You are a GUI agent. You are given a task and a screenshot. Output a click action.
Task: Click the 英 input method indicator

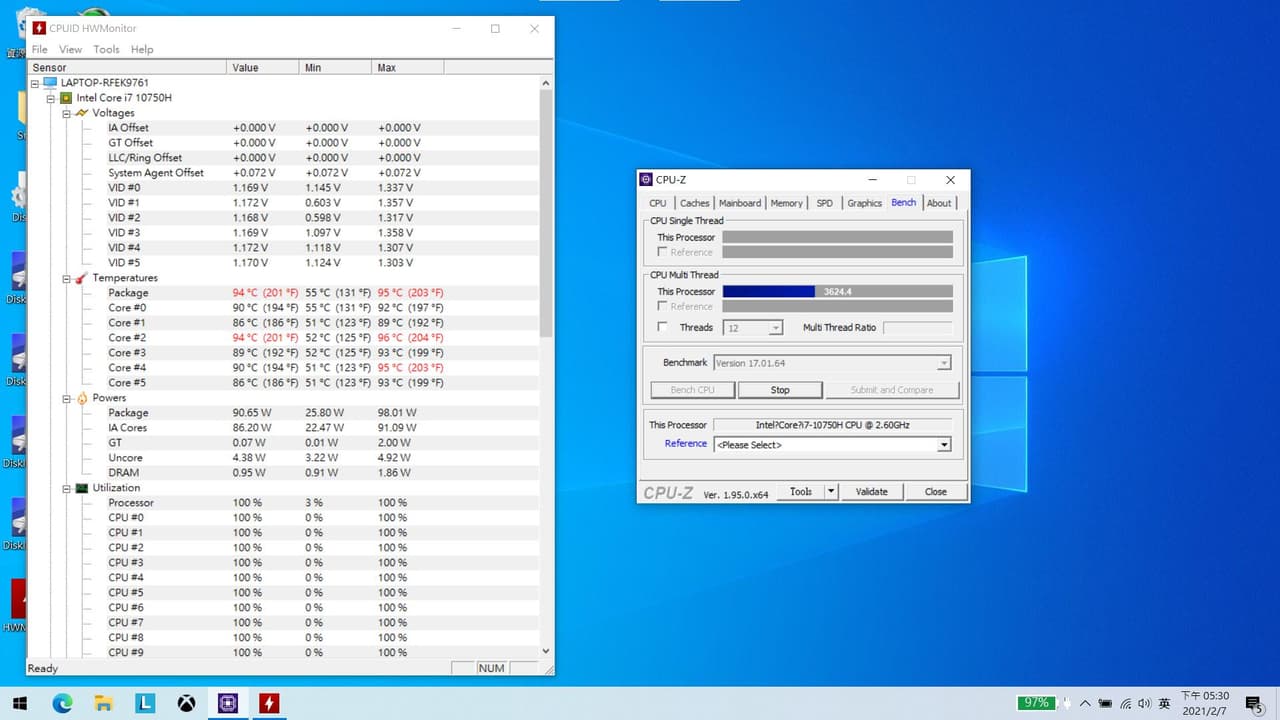1164,703
